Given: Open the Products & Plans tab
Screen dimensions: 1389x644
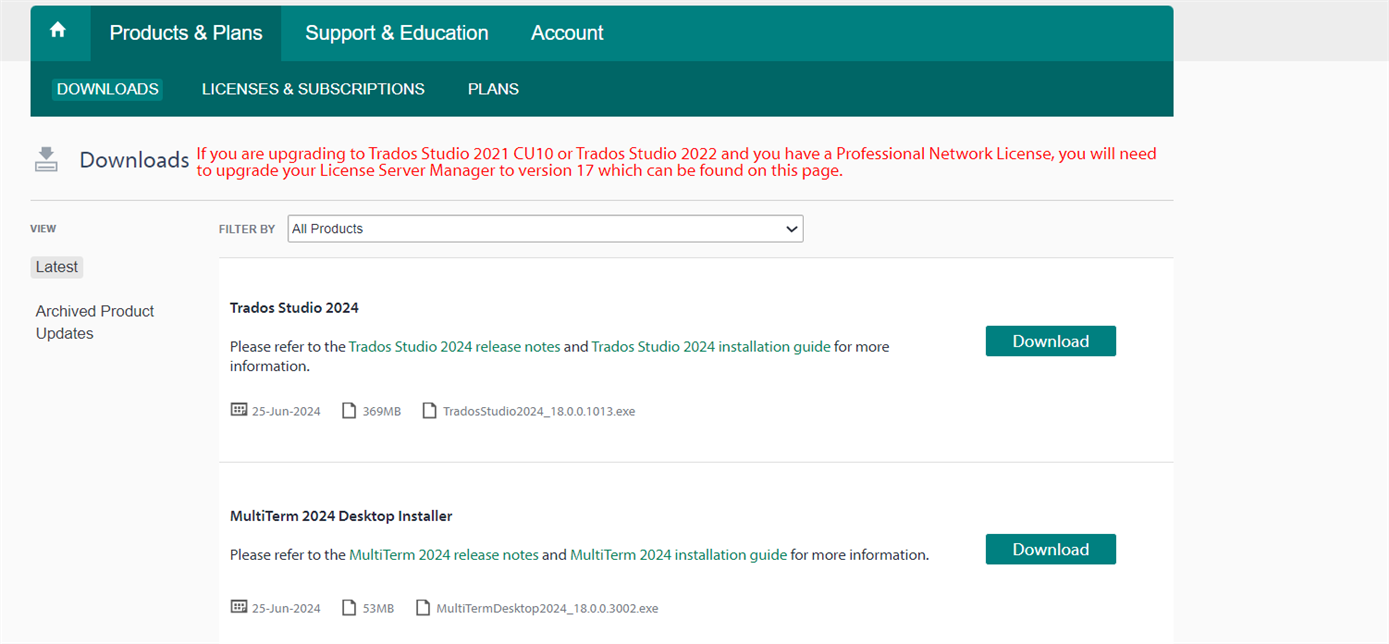Looking at the screenshot, I should click(x=186, y=33).
